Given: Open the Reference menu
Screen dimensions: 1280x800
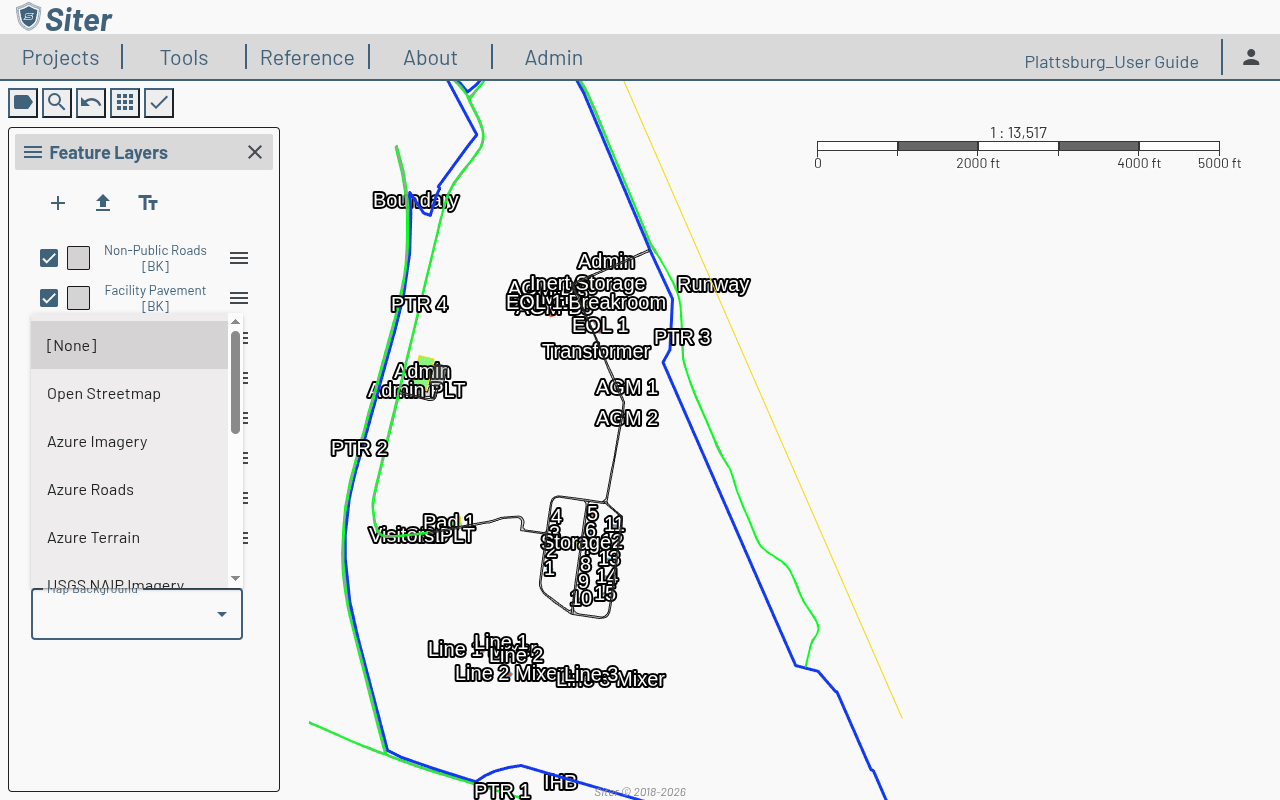Looking at the screenshot, I should (307, 57).
